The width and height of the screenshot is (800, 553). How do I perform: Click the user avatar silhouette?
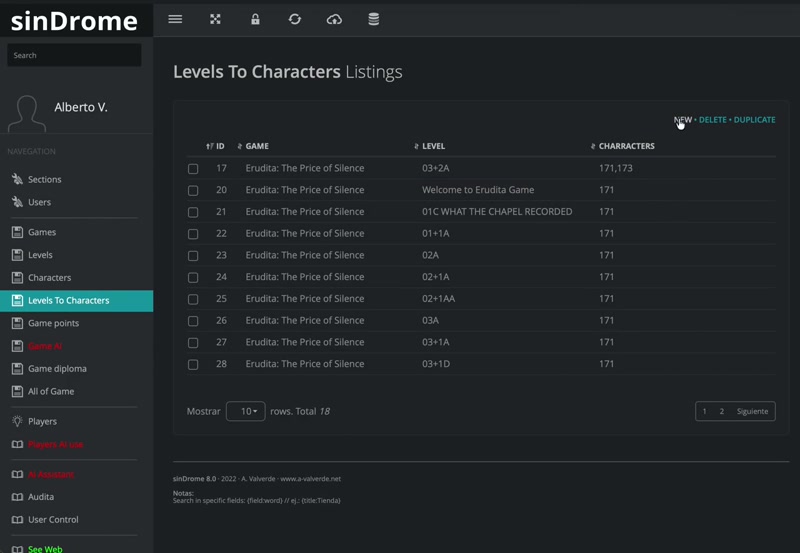(27, 113)
